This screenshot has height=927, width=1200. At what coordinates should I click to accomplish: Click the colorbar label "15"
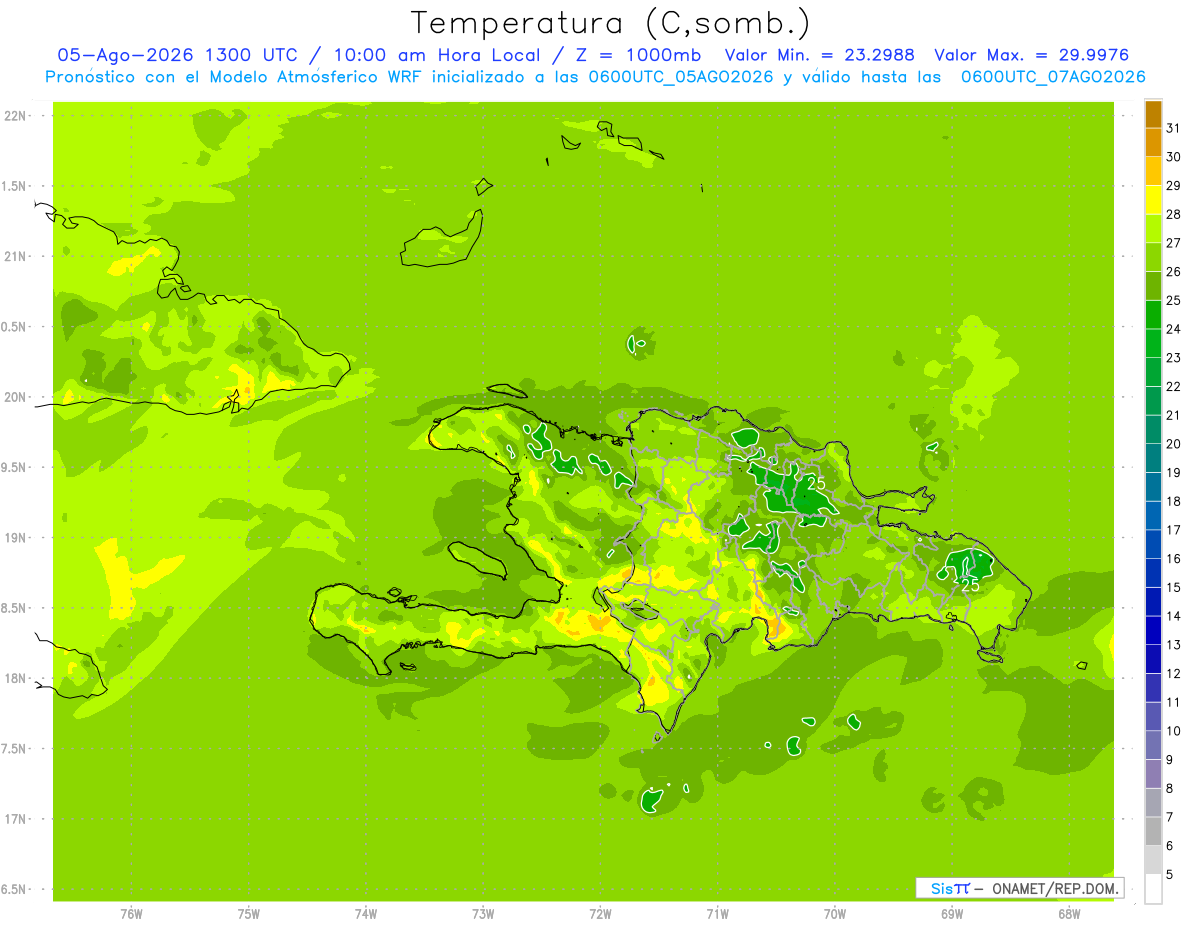pyautogui.click(x=1174, y=587)
